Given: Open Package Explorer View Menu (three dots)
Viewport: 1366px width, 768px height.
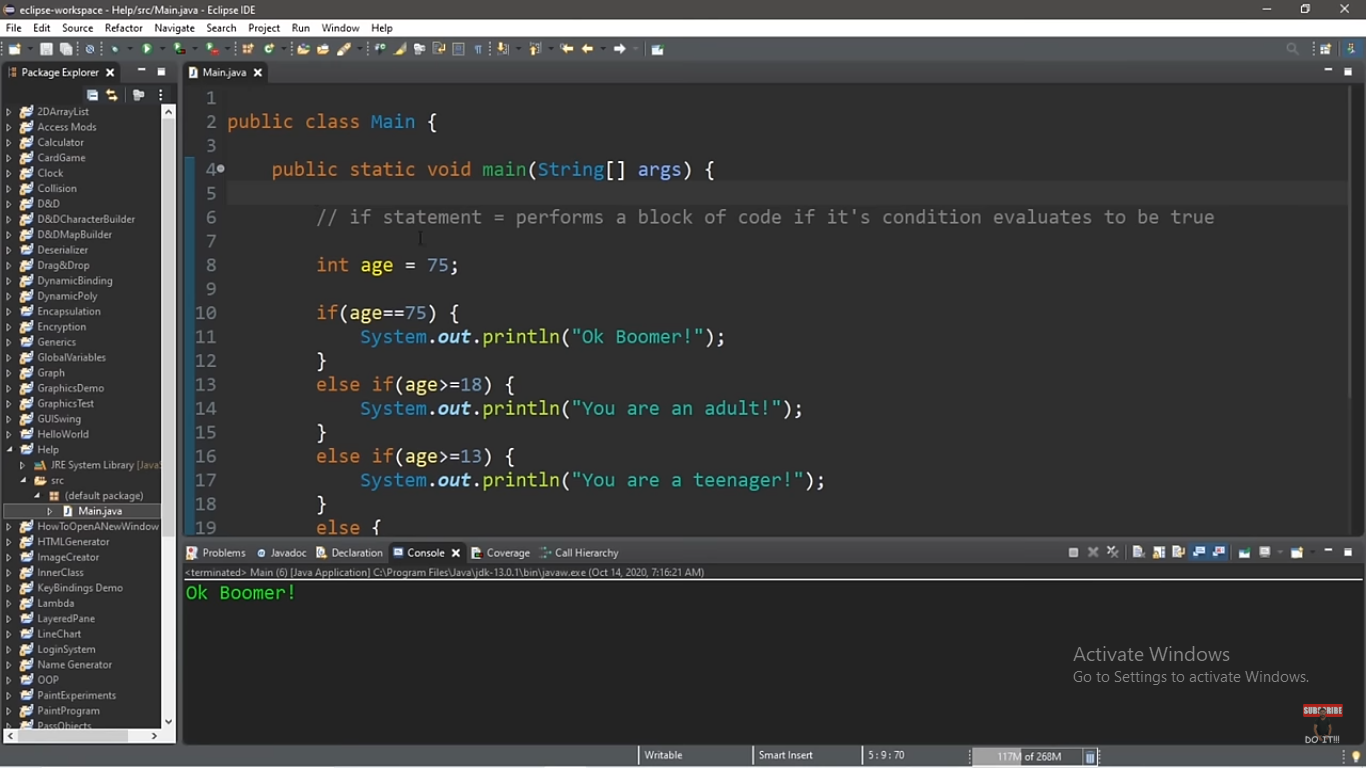Looking at the screenshot, I should (x=160, y=95).
